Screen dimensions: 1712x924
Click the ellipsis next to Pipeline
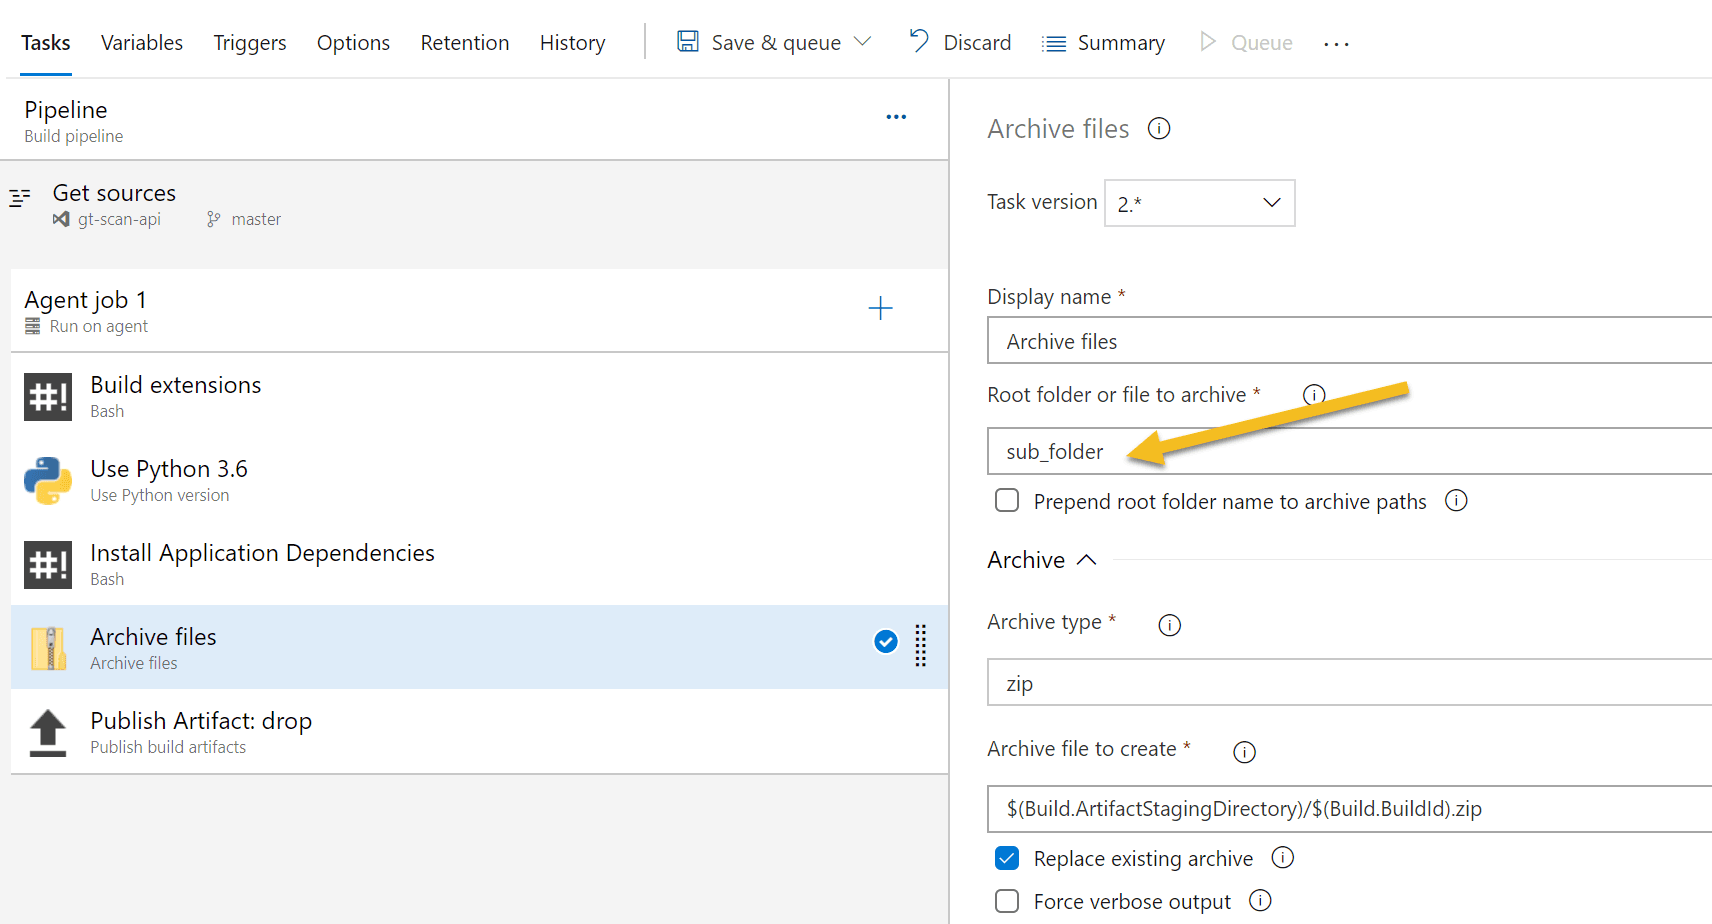[x=896, y=117]
